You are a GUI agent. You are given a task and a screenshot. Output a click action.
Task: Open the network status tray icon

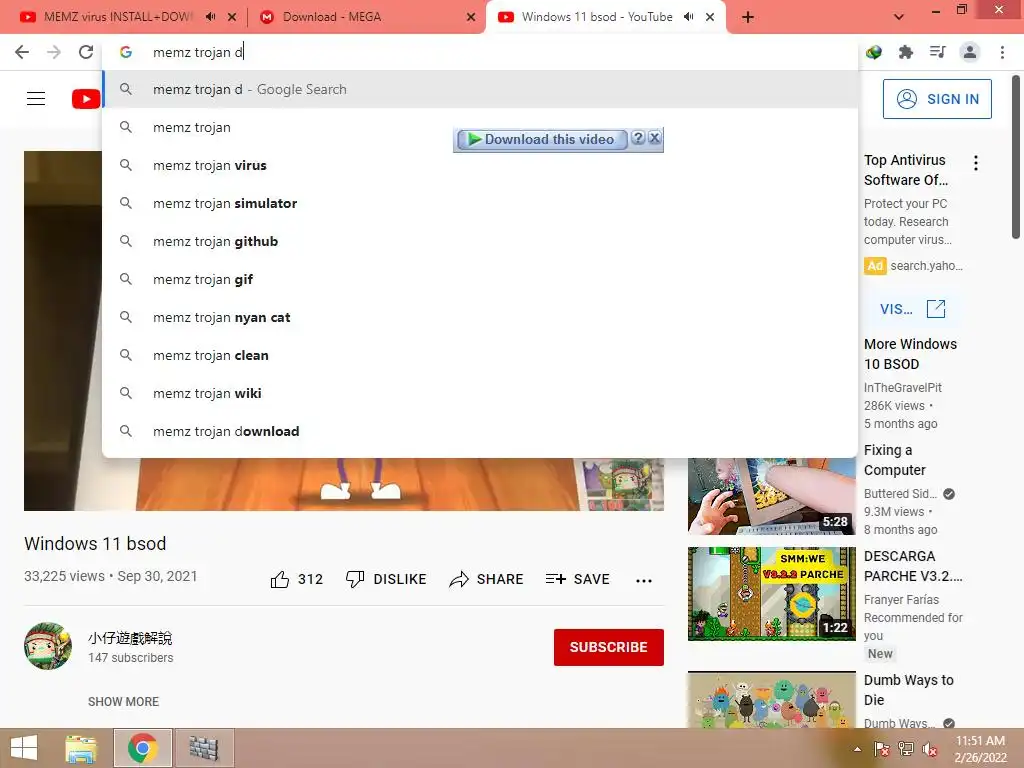tap(906, 749)
